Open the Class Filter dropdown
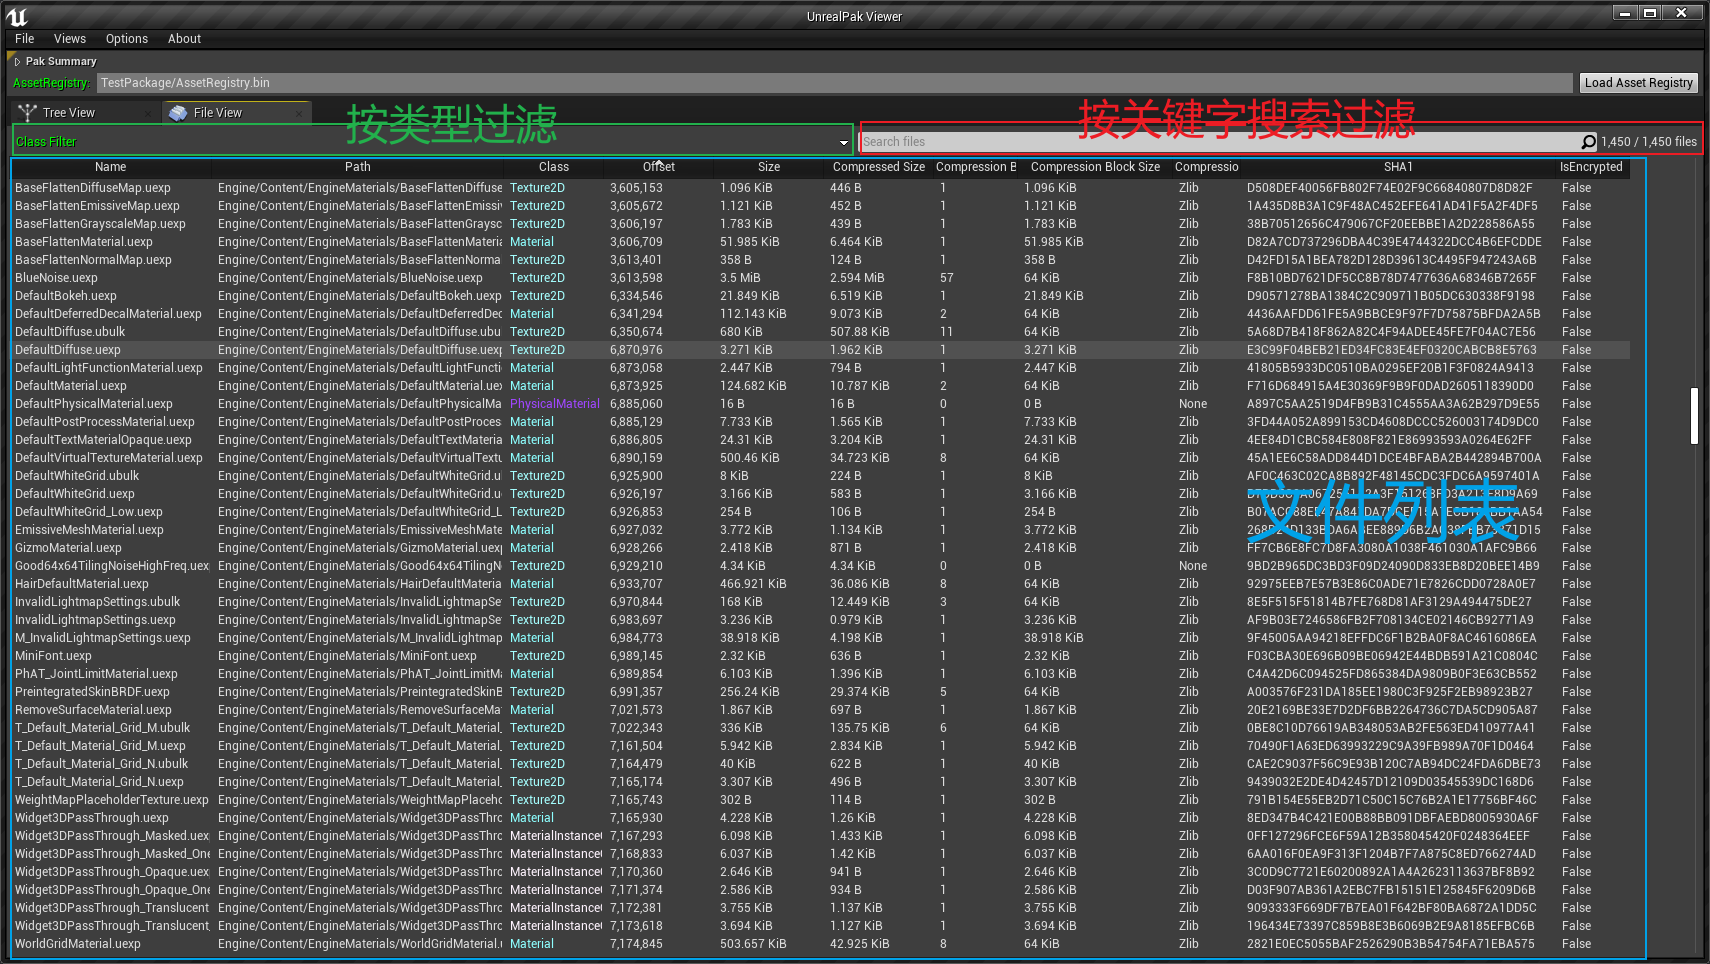Image resolution: width=1710 pixels, height=964 pixels. pos(843,142)
